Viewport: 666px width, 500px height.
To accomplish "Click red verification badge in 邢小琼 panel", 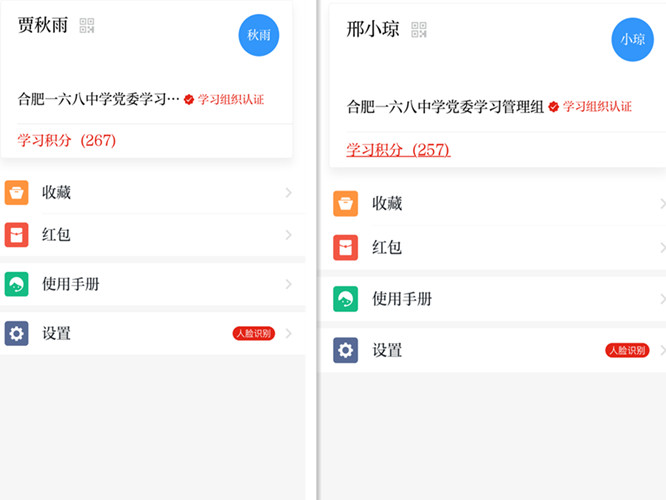I will [x=553, y=107].
